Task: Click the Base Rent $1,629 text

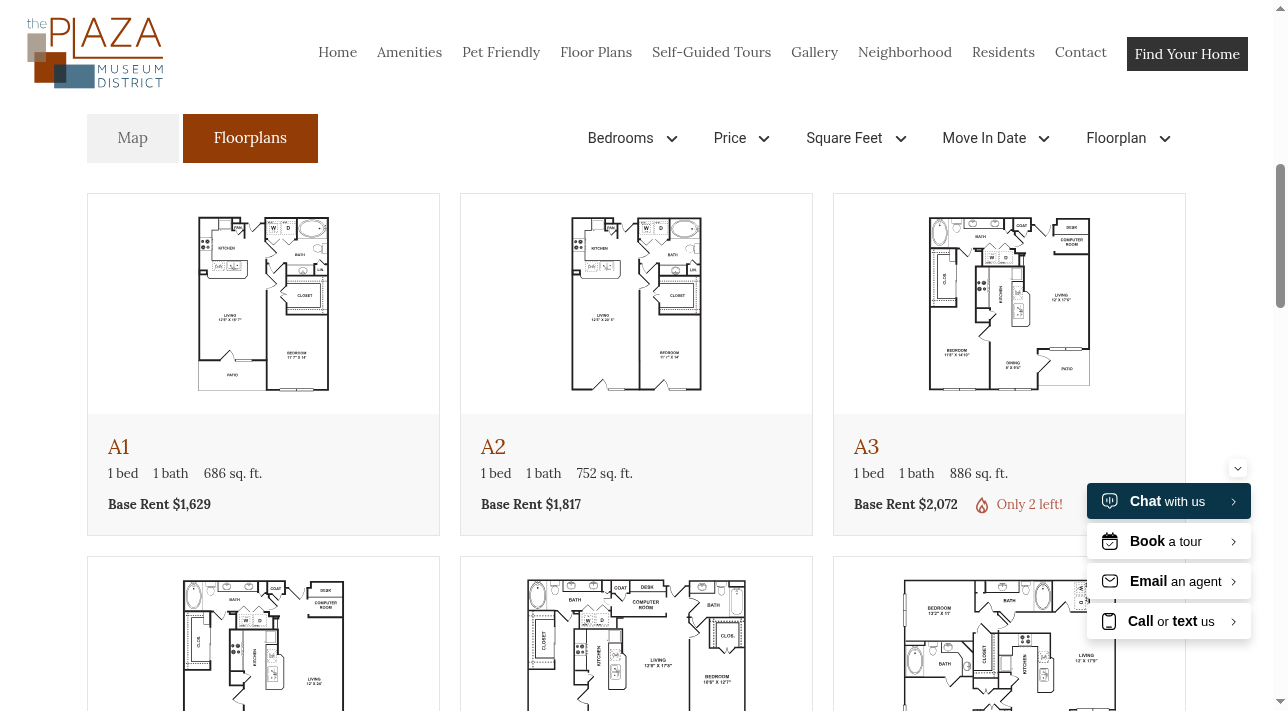Action: (159, 504)
